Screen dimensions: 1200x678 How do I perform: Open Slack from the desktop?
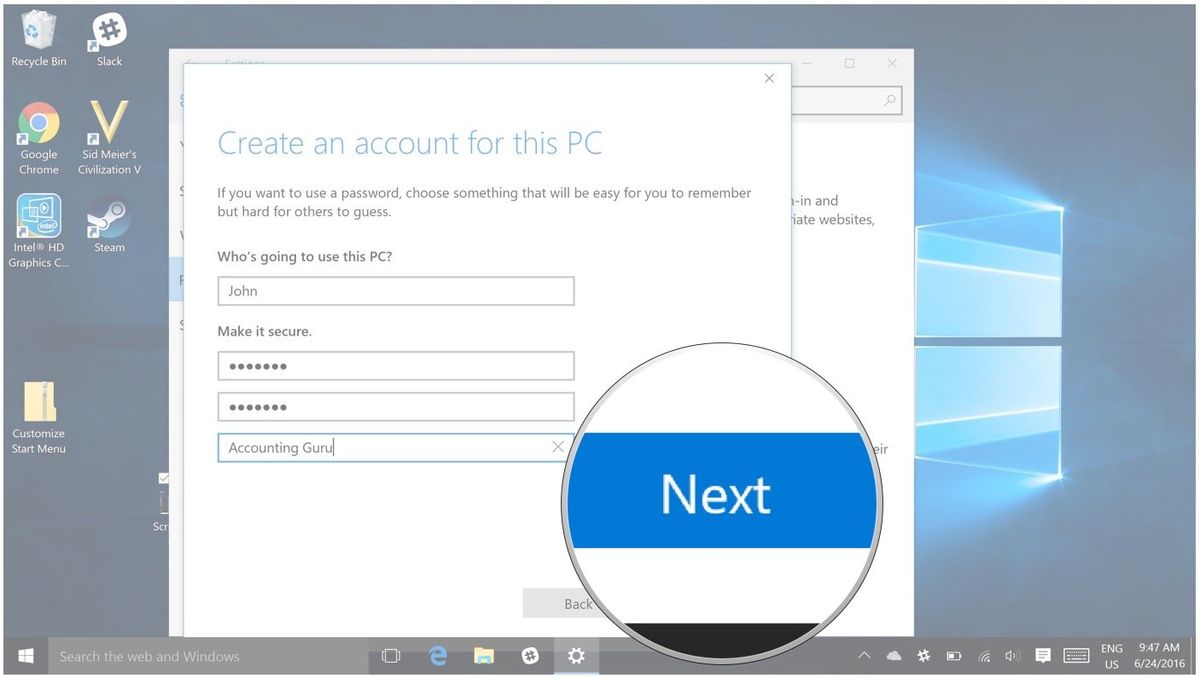(x=107, y=28)
